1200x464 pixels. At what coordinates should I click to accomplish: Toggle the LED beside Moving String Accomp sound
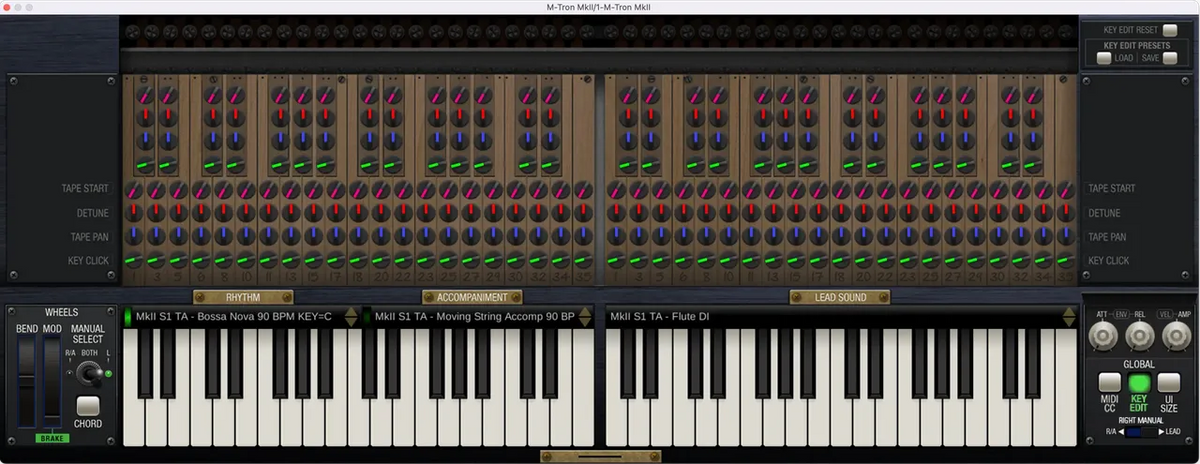pos(367,317)
